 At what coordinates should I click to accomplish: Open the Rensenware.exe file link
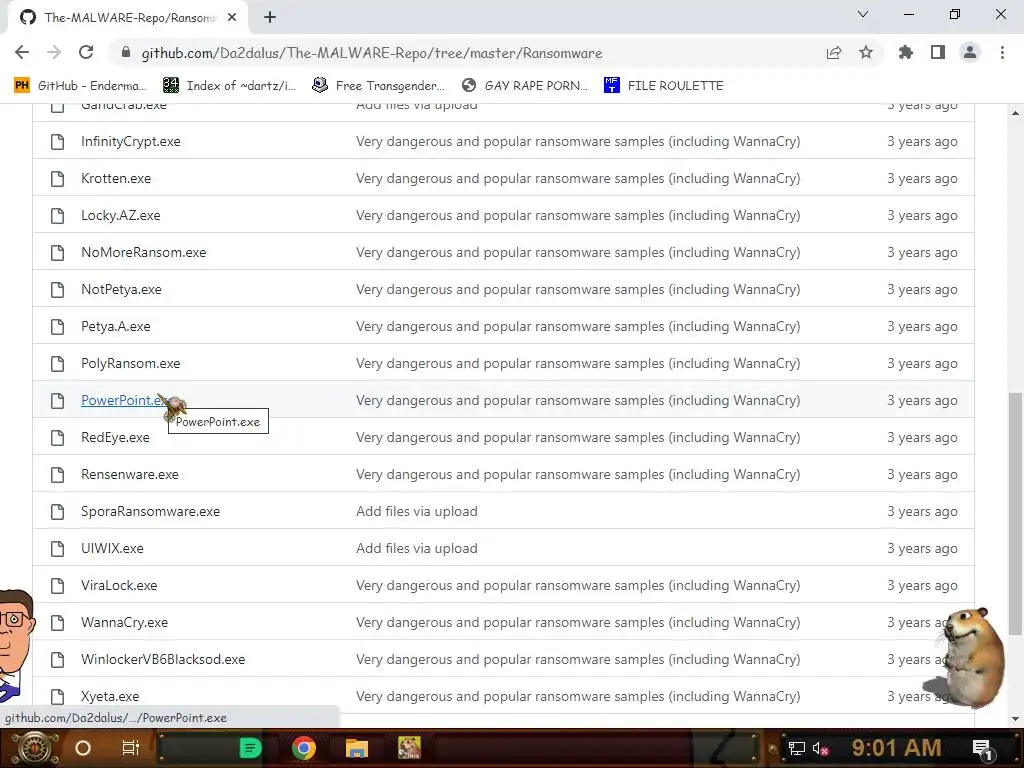130,475
